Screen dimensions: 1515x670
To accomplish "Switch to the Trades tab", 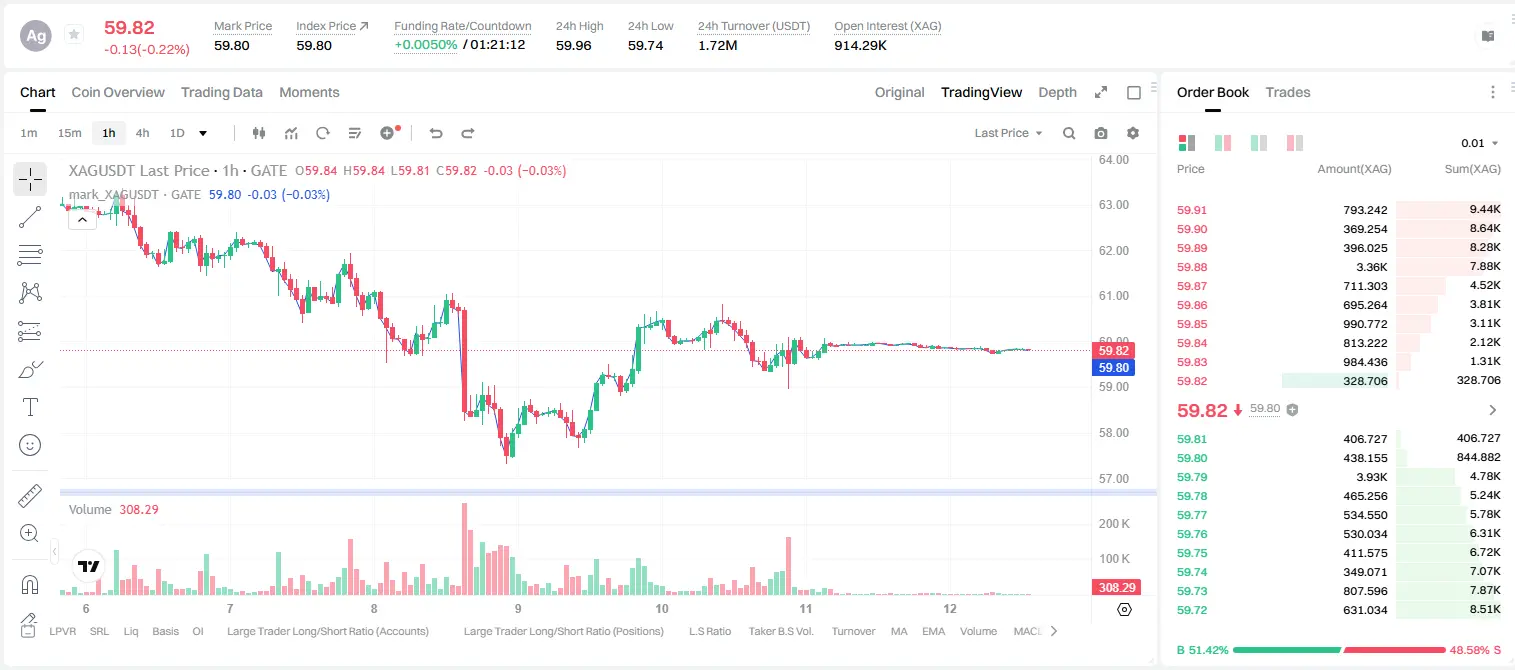I will tap(1288, 92).
